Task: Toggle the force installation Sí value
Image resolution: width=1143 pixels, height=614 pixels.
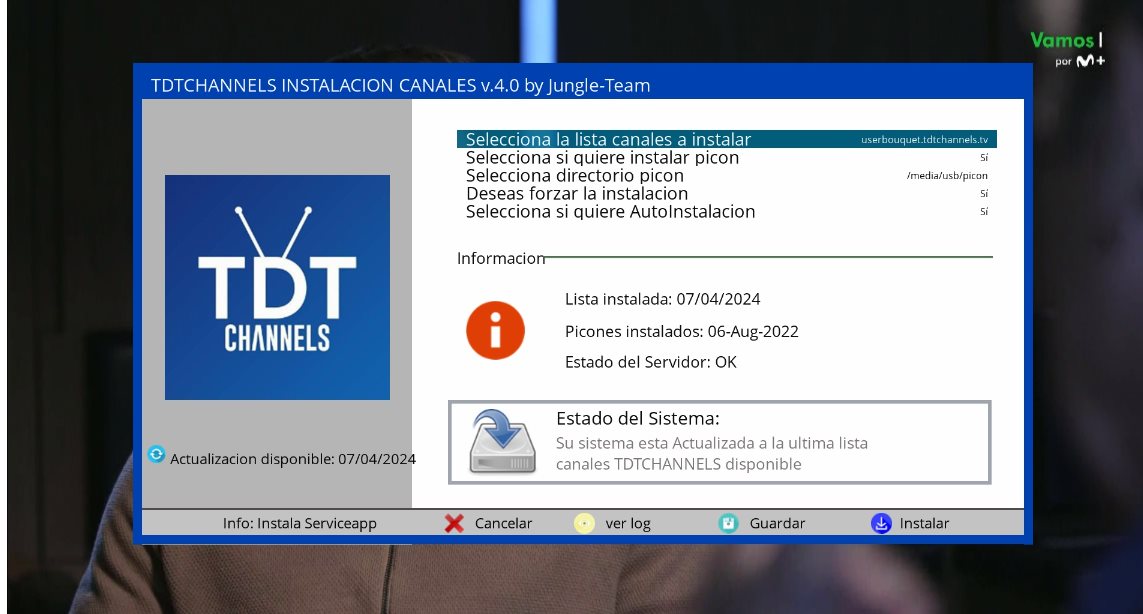Action: coord(983,194)
